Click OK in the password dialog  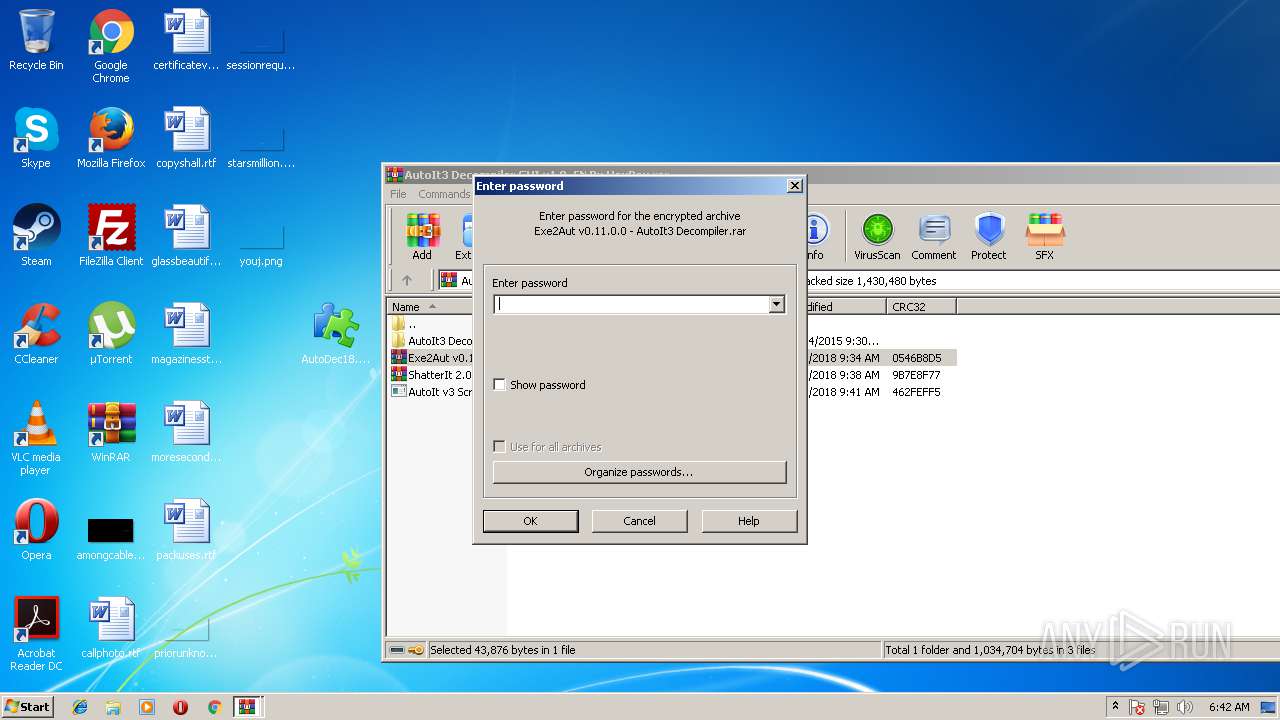tap(530, 521)
